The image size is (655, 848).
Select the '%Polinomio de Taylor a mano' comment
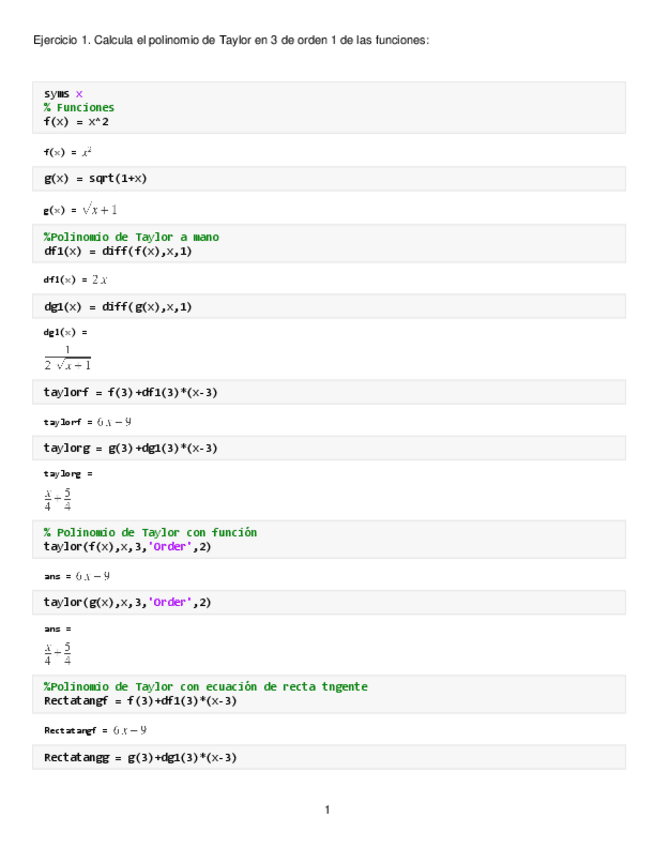pyautogui.click(x=131, y=237)
